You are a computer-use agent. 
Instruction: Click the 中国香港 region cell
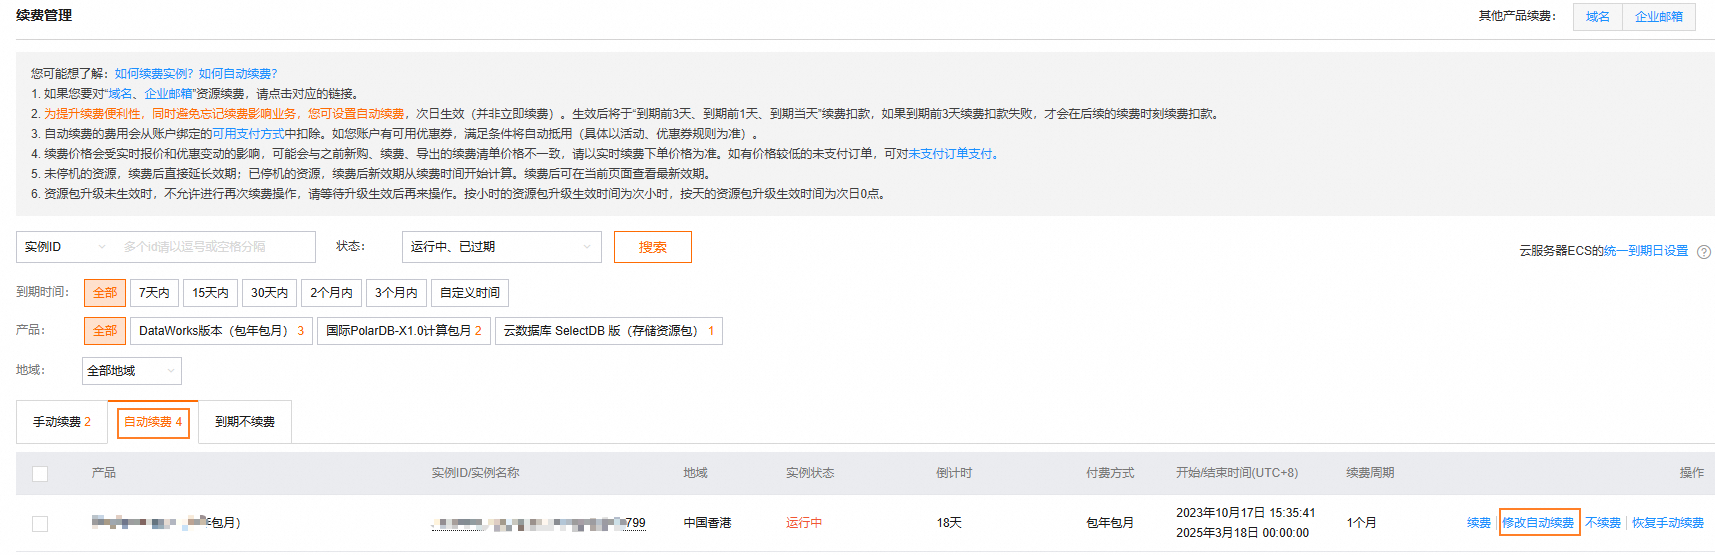(x=708, y=523)
